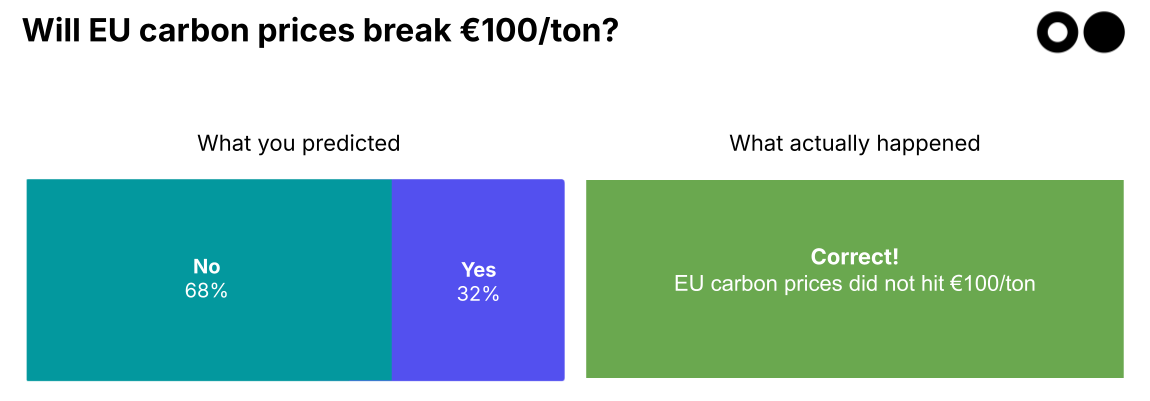The width and height of the screenshot is (1150, 401).
Task: Click the bold "Correct!" result text
Action: pyautogui.click(x=854, y=257)
